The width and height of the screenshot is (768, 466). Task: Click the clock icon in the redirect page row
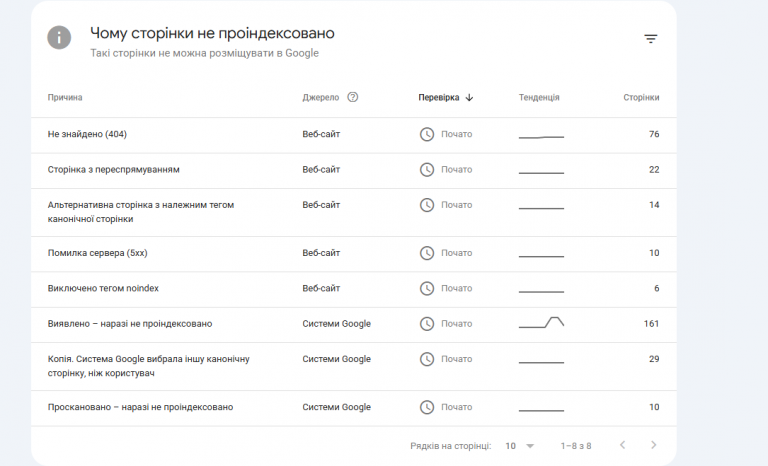click(427, 170)
